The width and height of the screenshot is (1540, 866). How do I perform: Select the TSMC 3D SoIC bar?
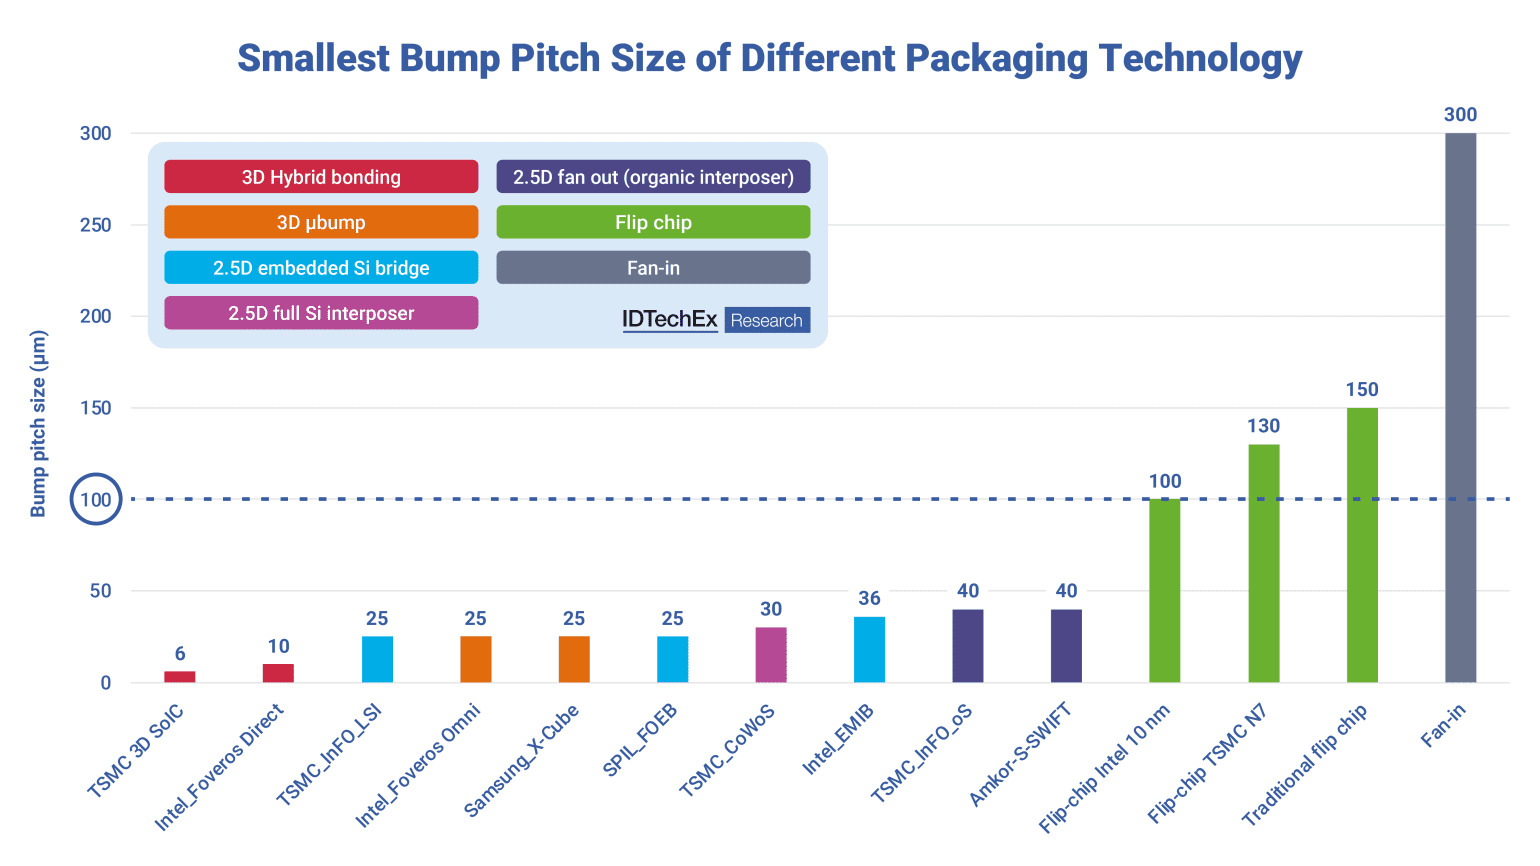click(x=180, y=677)
